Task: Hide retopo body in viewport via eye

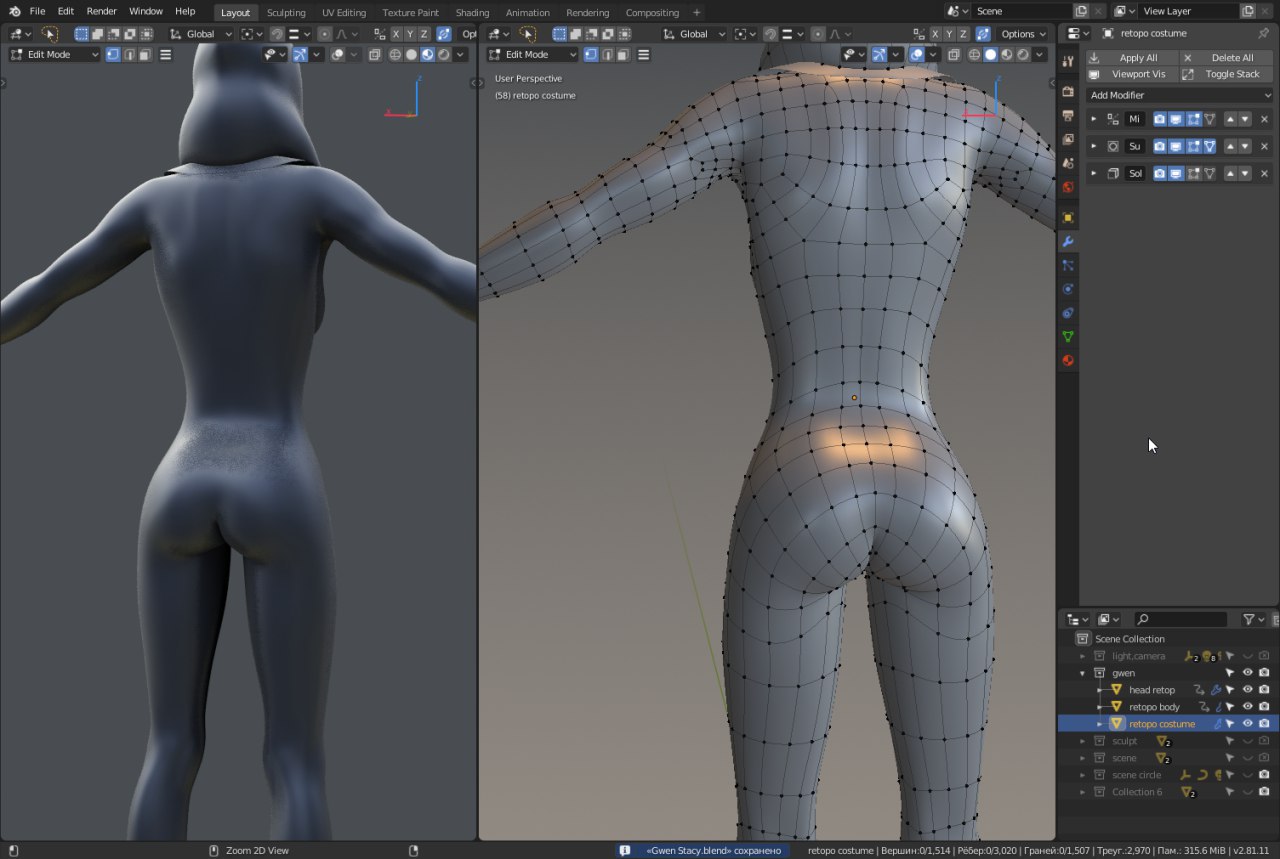Action: (x=1247, y=707)
